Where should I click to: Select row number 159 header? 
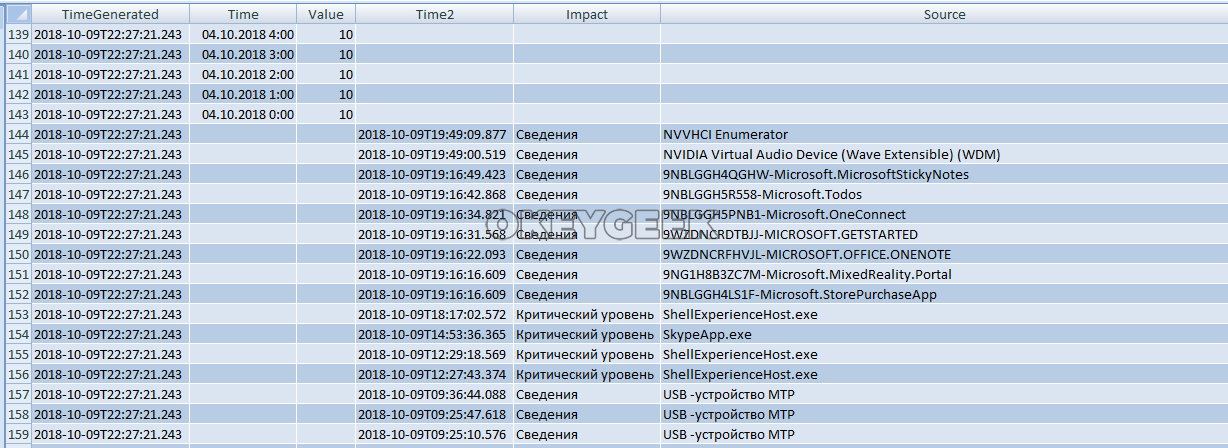click(17, 434)
